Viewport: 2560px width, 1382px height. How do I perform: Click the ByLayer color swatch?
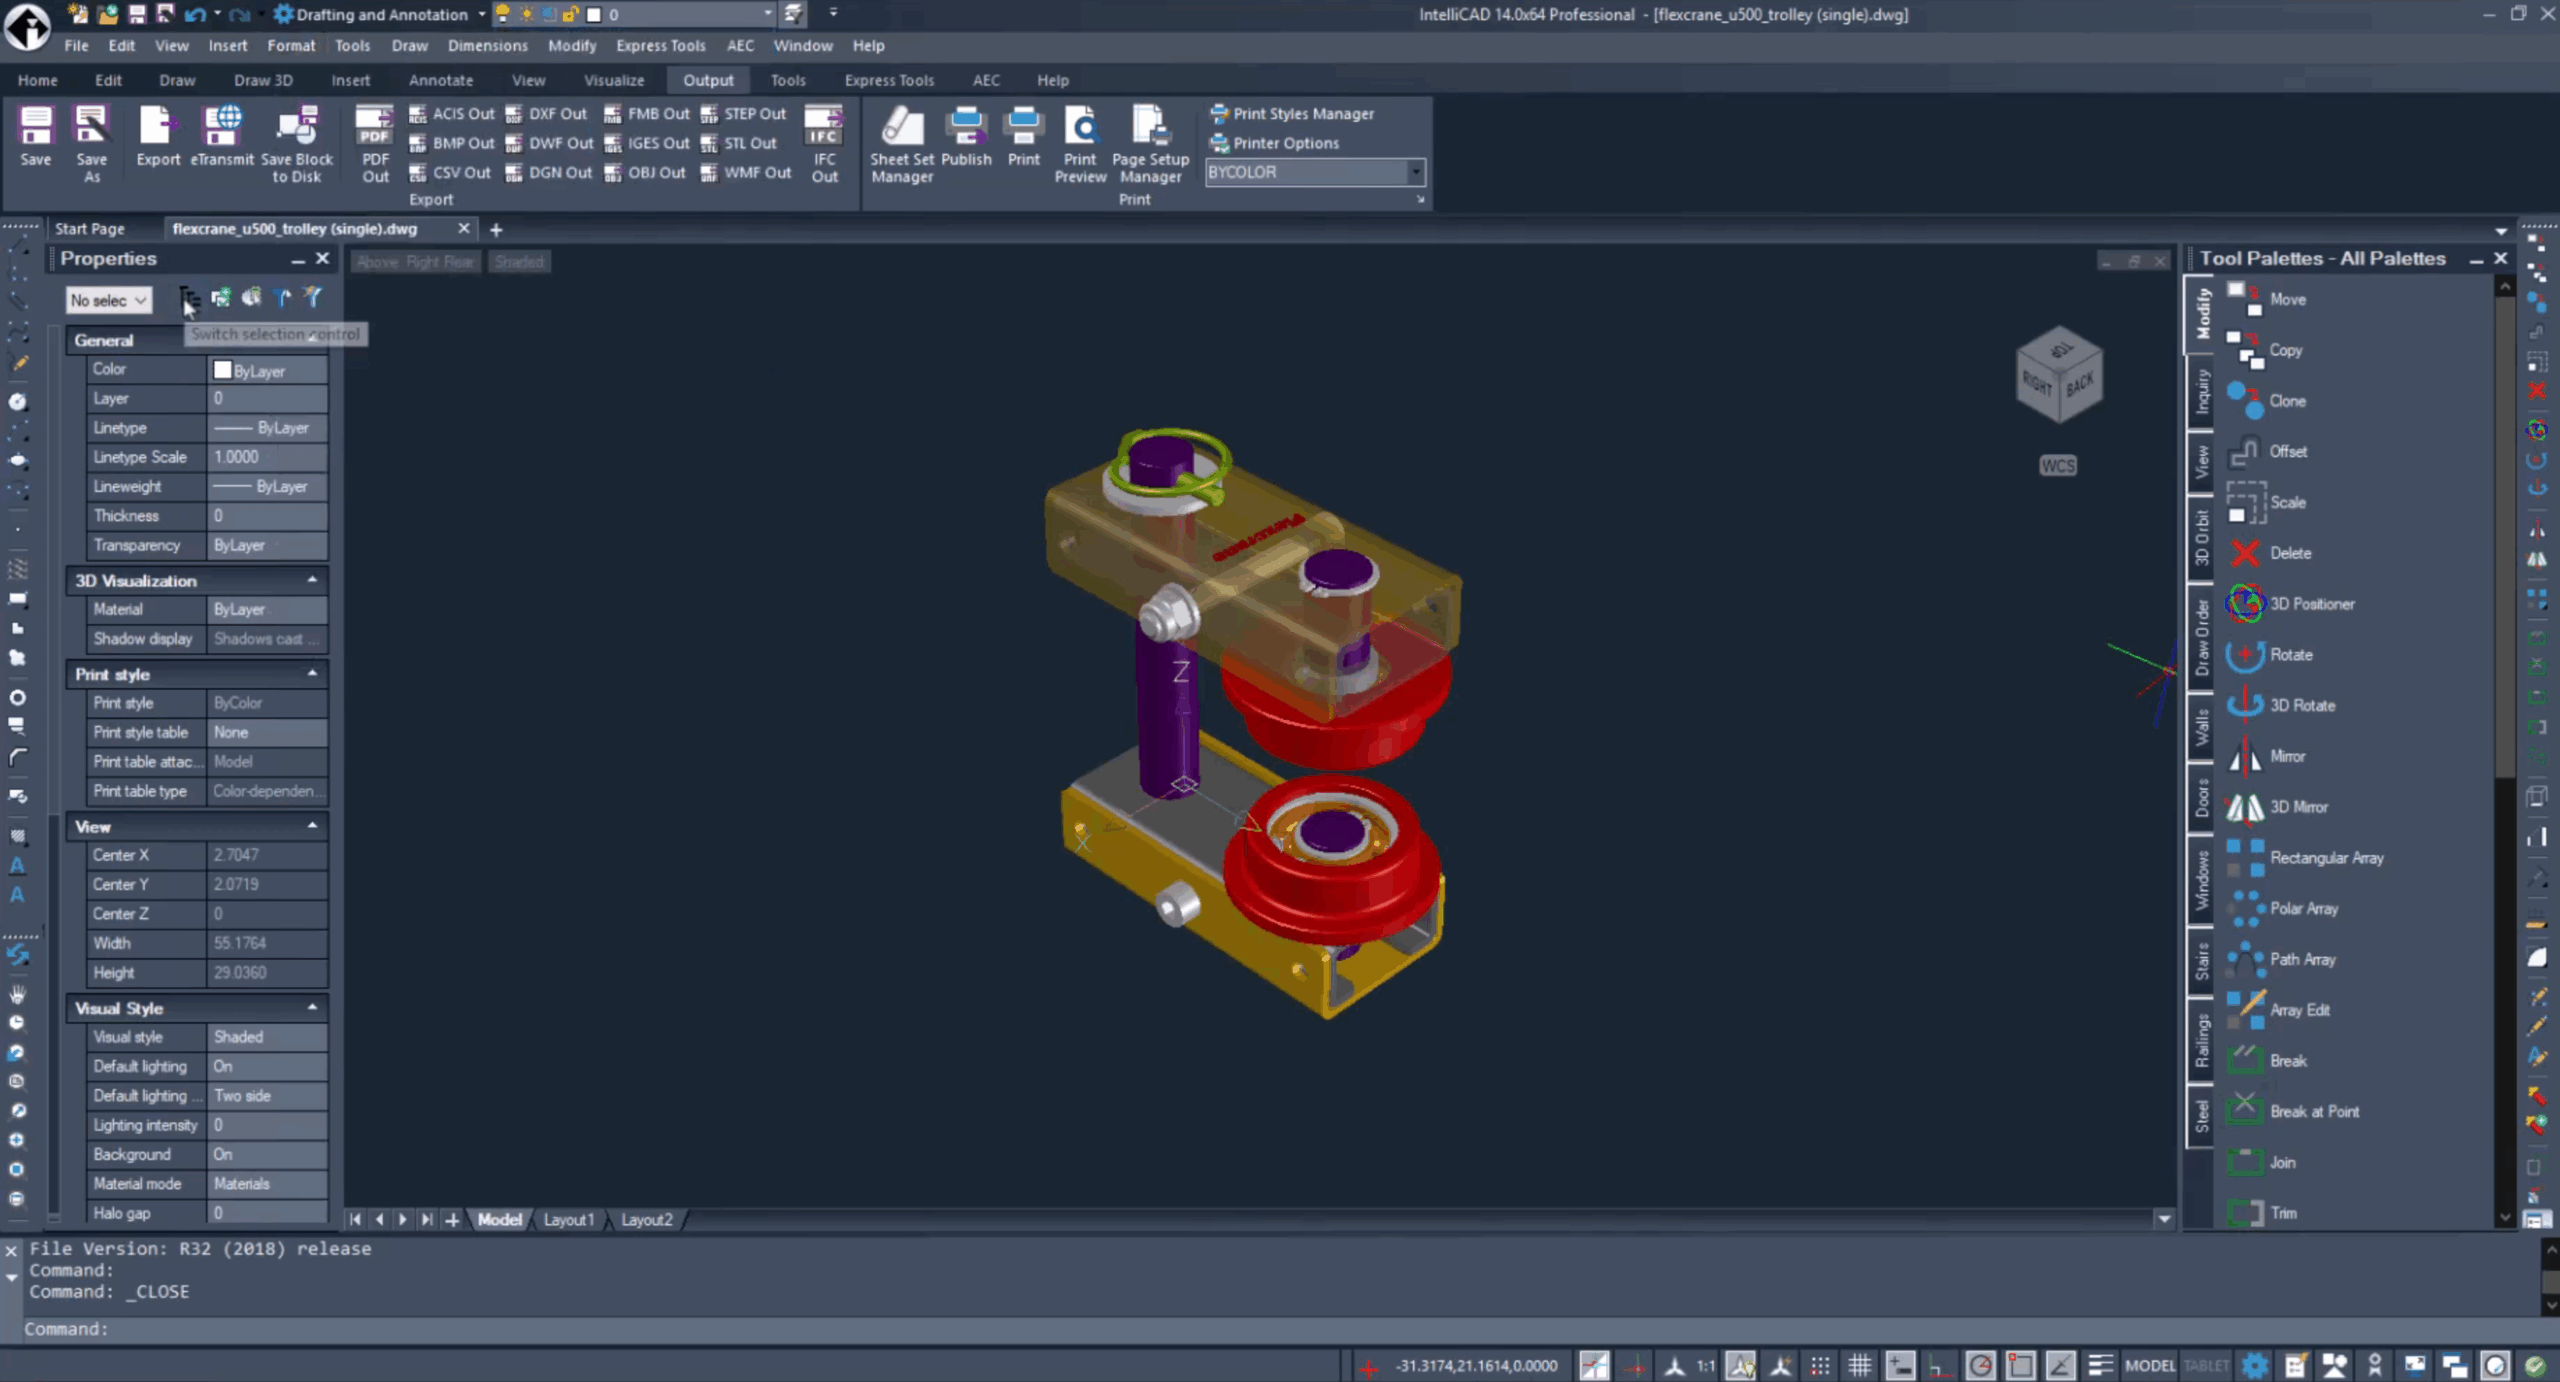[x=223, y=370]
